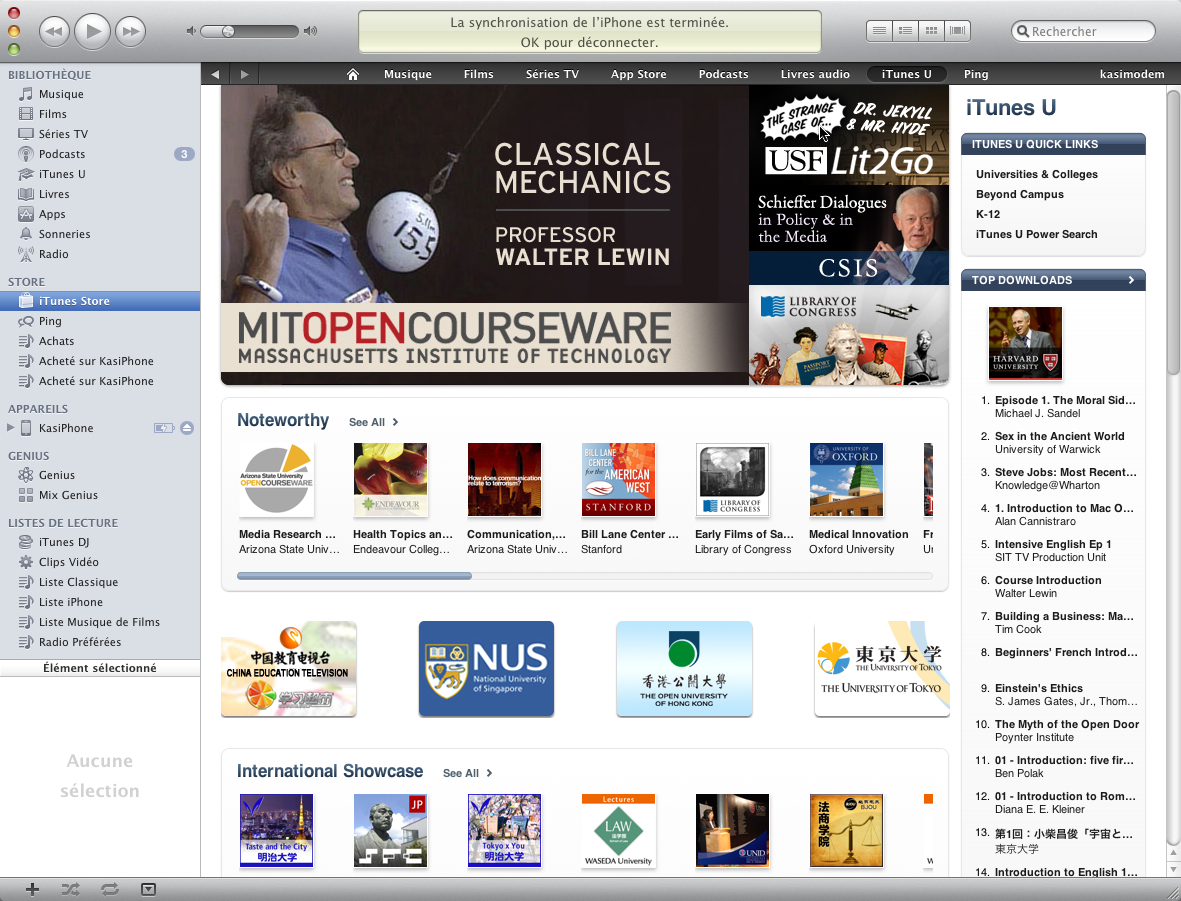This screenshot has width=1181, height=901.
Task: Open Sex in the Ancient World
Action: [x=1059, y=436]
